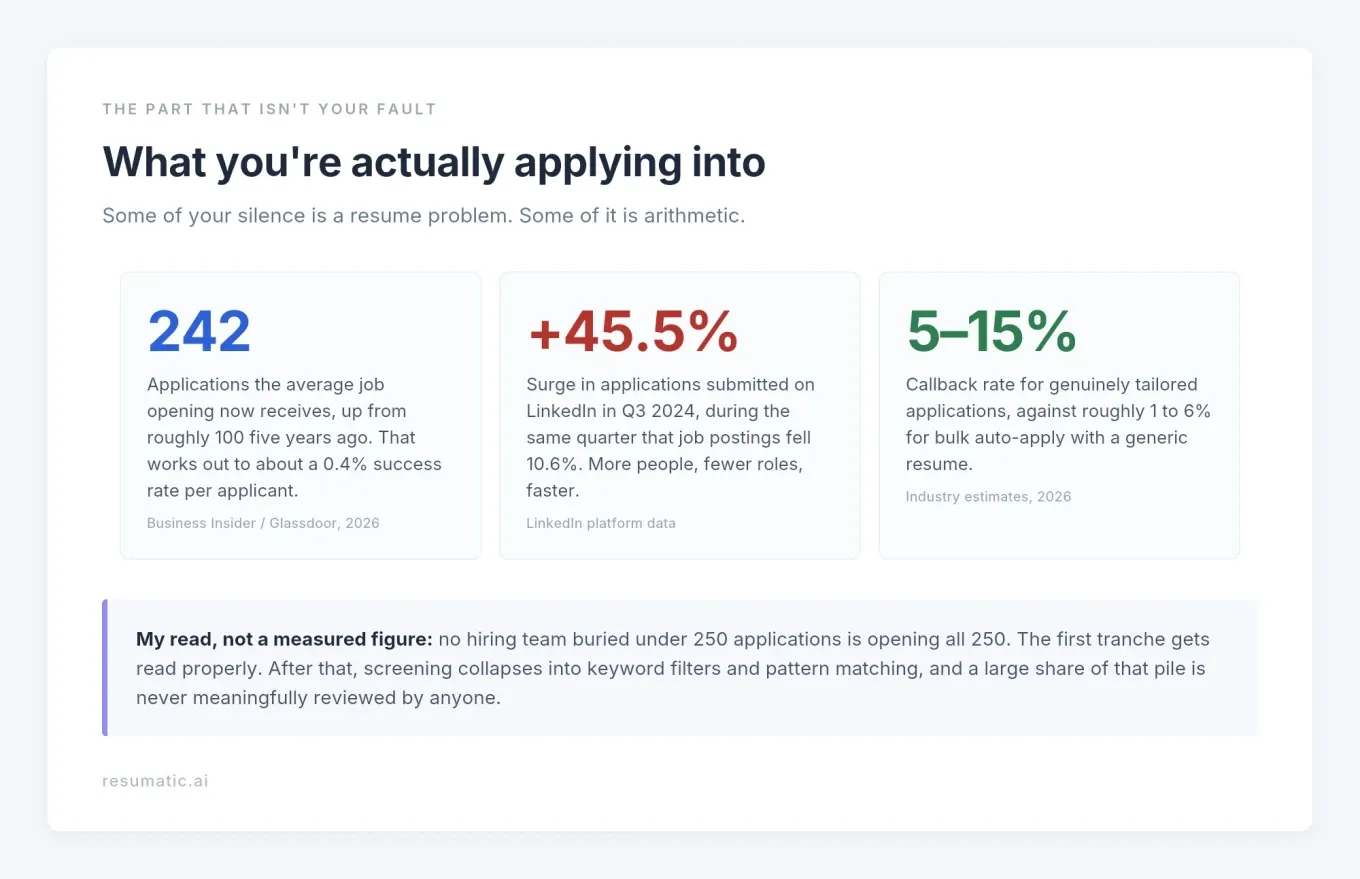Viewport: 1360px width, 879px height.
Task: Click the green 5–15% statistic
Action: (991, 332)
